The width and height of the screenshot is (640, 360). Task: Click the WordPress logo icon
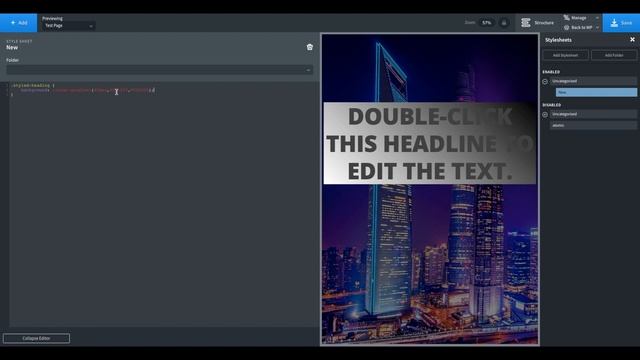(x=567, y=27)
